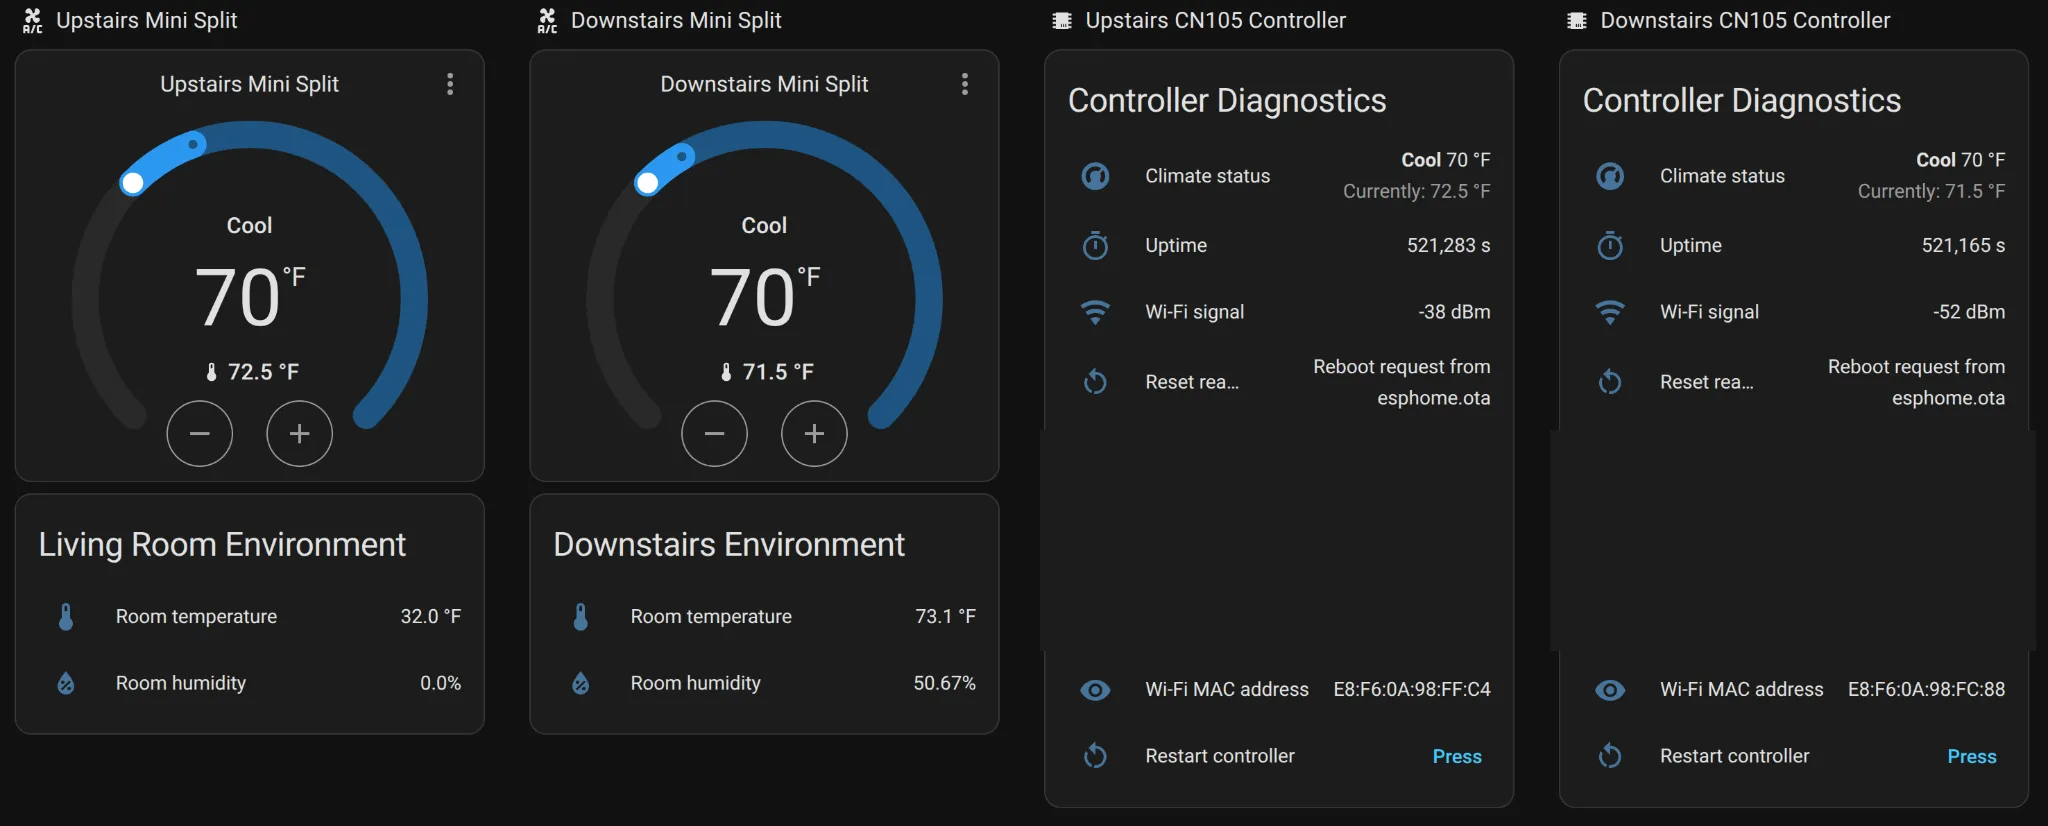The height and width of the screenshot is (826, 2048).
Task: Click the chip icon beside Upstairs CN105 Controller
Action: click(1062, 20)
